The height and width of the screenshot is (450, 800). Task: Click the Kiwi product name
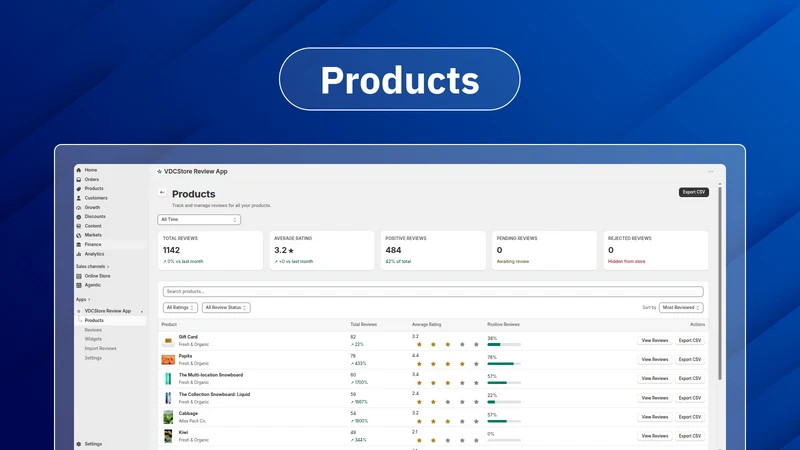(x=183, y=433)
